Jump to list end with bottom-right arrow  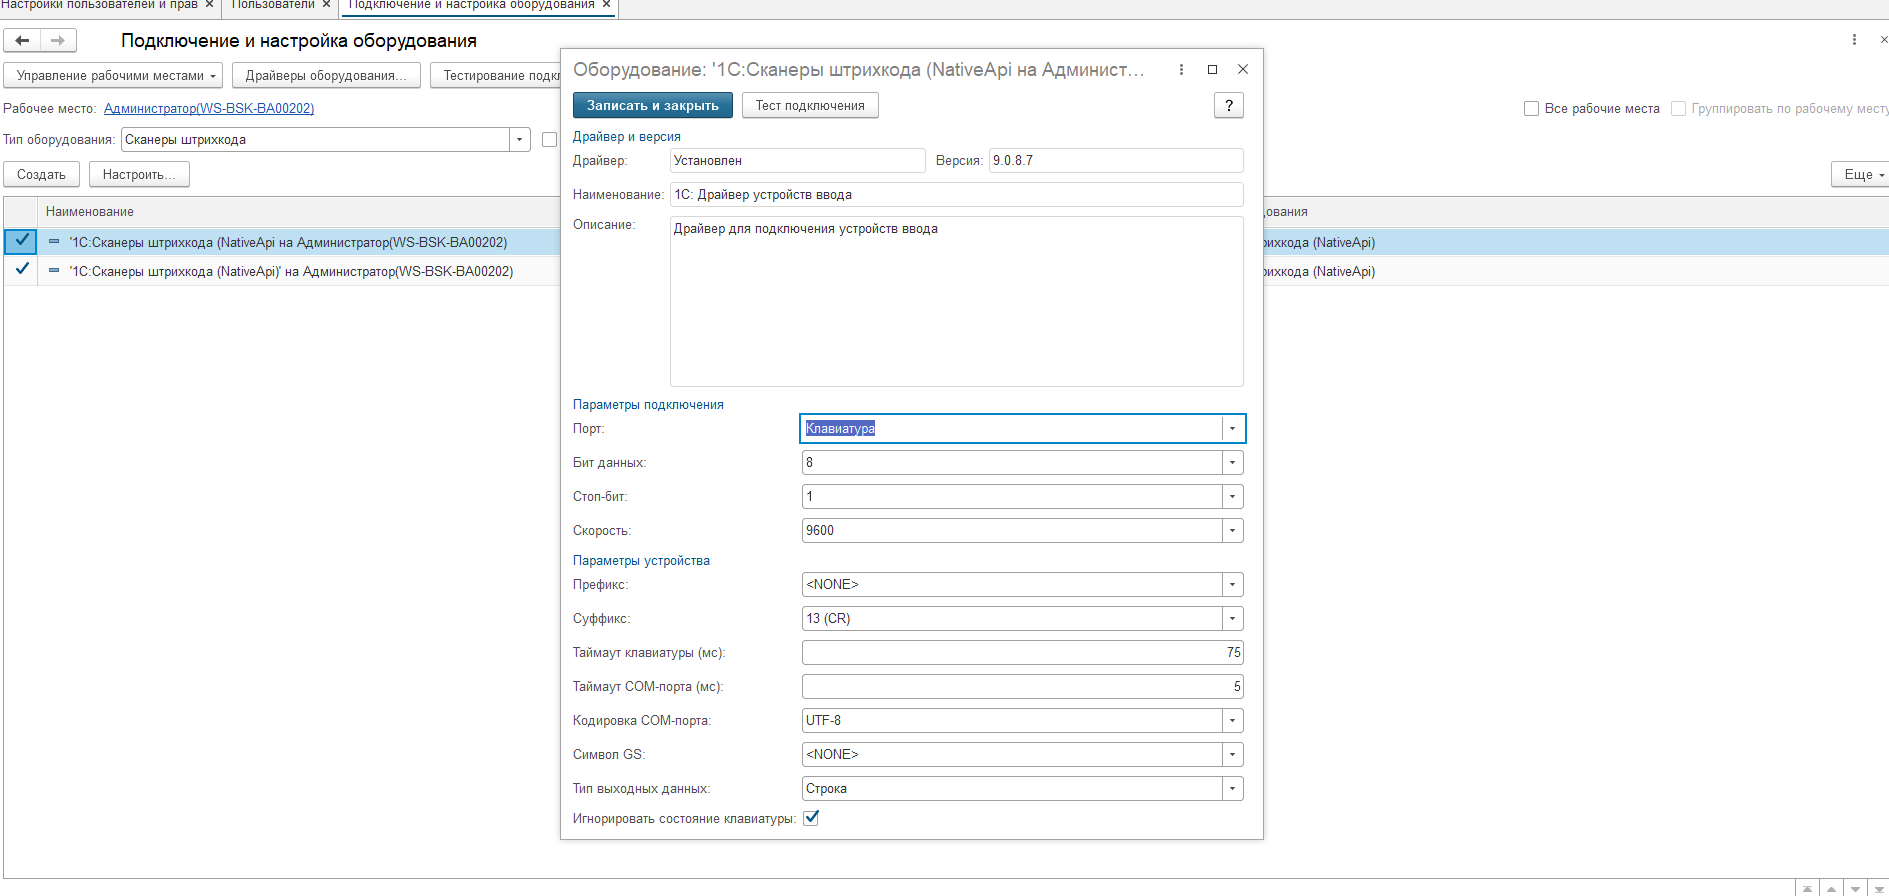1879,889
